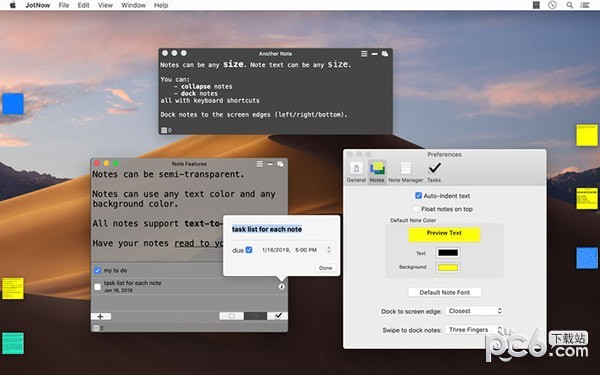Open the teal docked note on left edge
The width and height of the screenshot is (600, 375).
(13, 343)
